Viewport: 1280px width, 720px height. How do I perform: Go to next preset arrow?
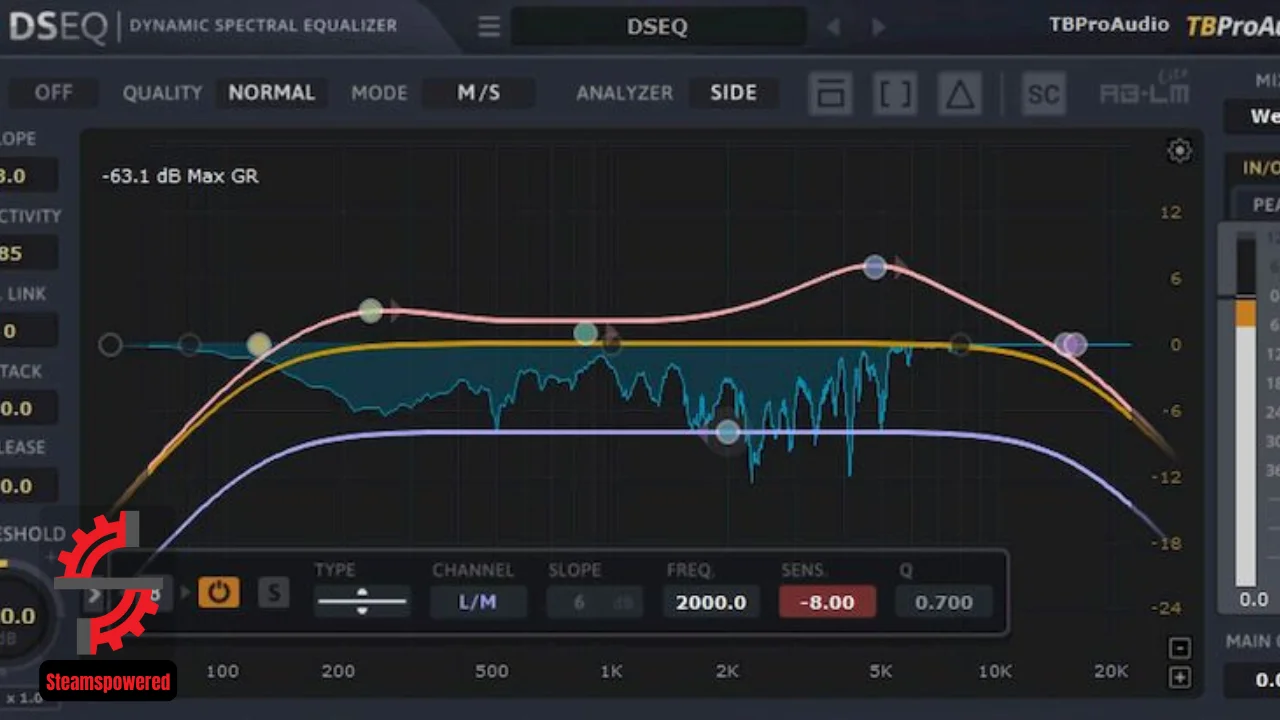coord(879,27)
